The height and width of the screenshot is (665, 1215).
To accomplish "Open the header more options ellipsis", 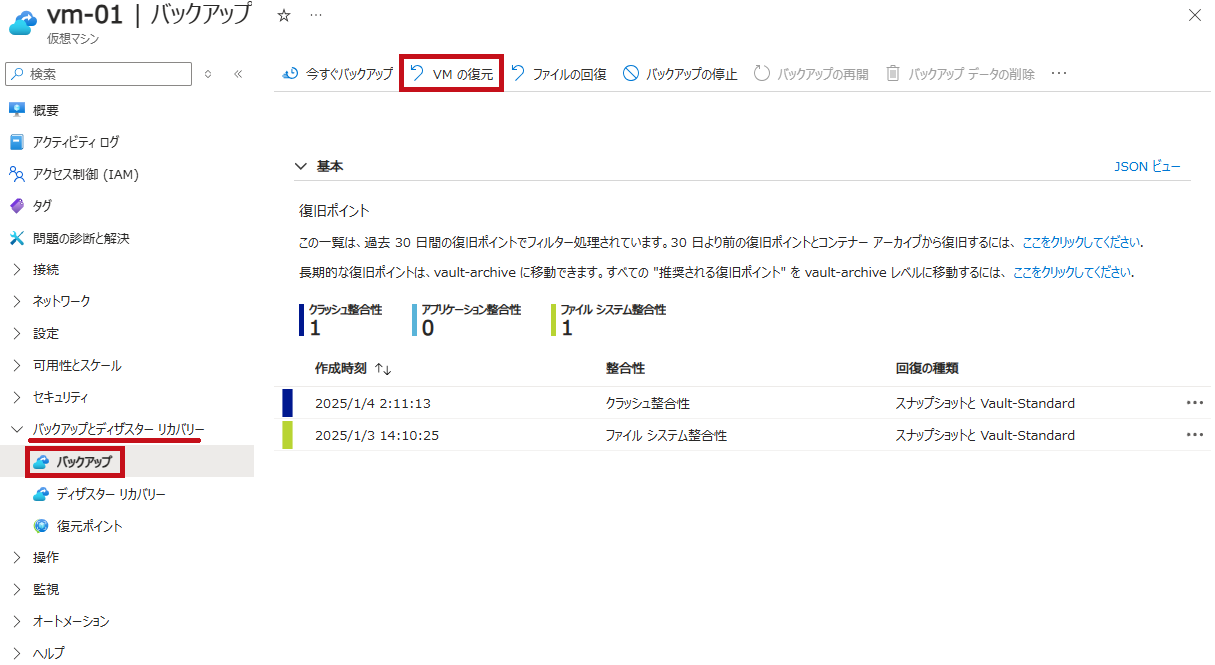I will (316, 15).
